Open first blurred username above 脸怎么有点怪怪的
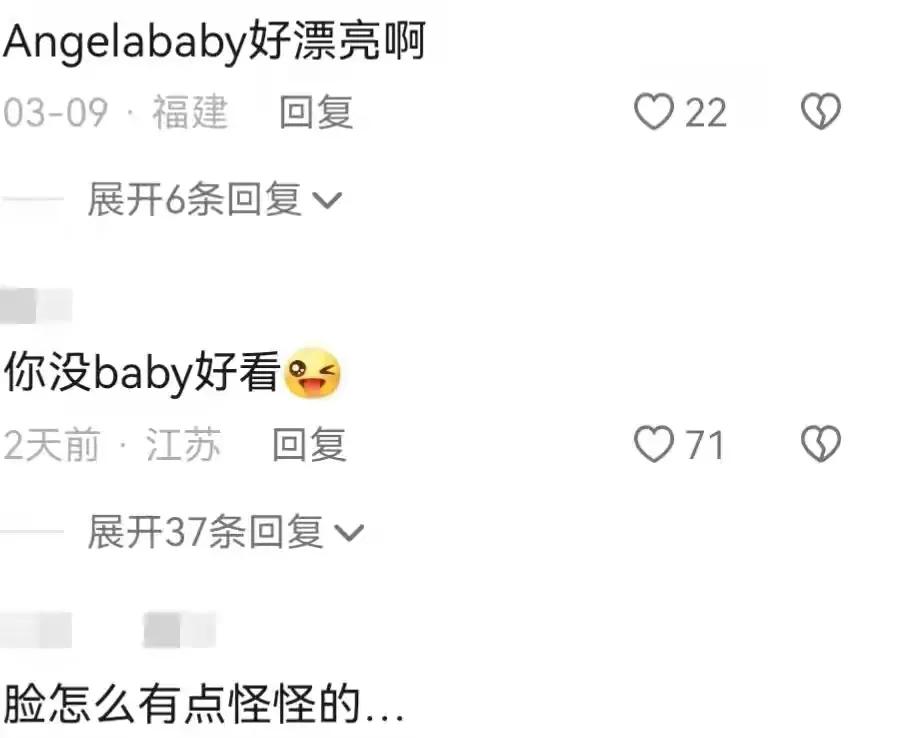The image size is (902, 738). 36,630
